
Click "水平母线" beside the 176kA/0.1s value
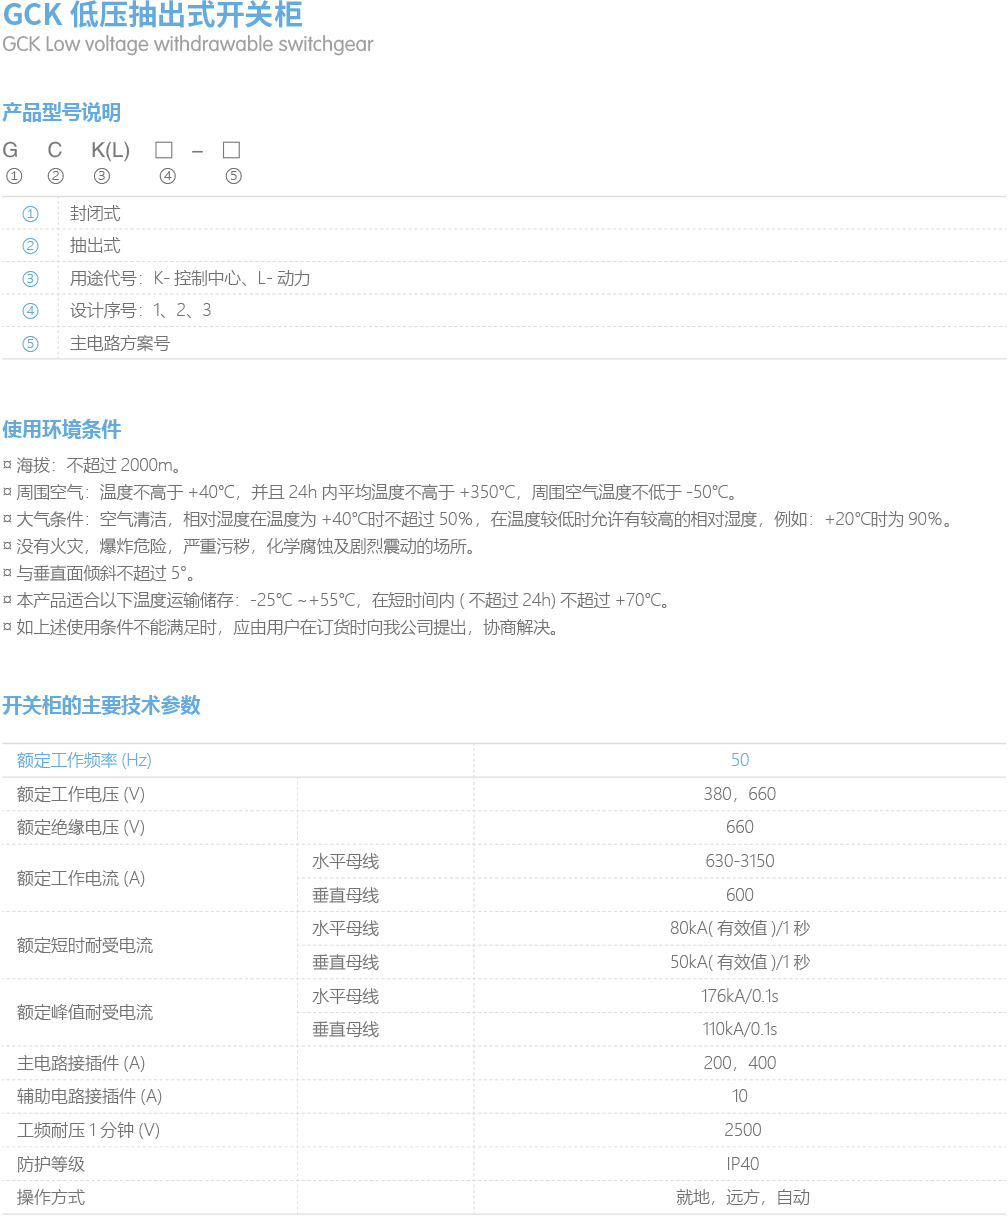click(346, 996)
